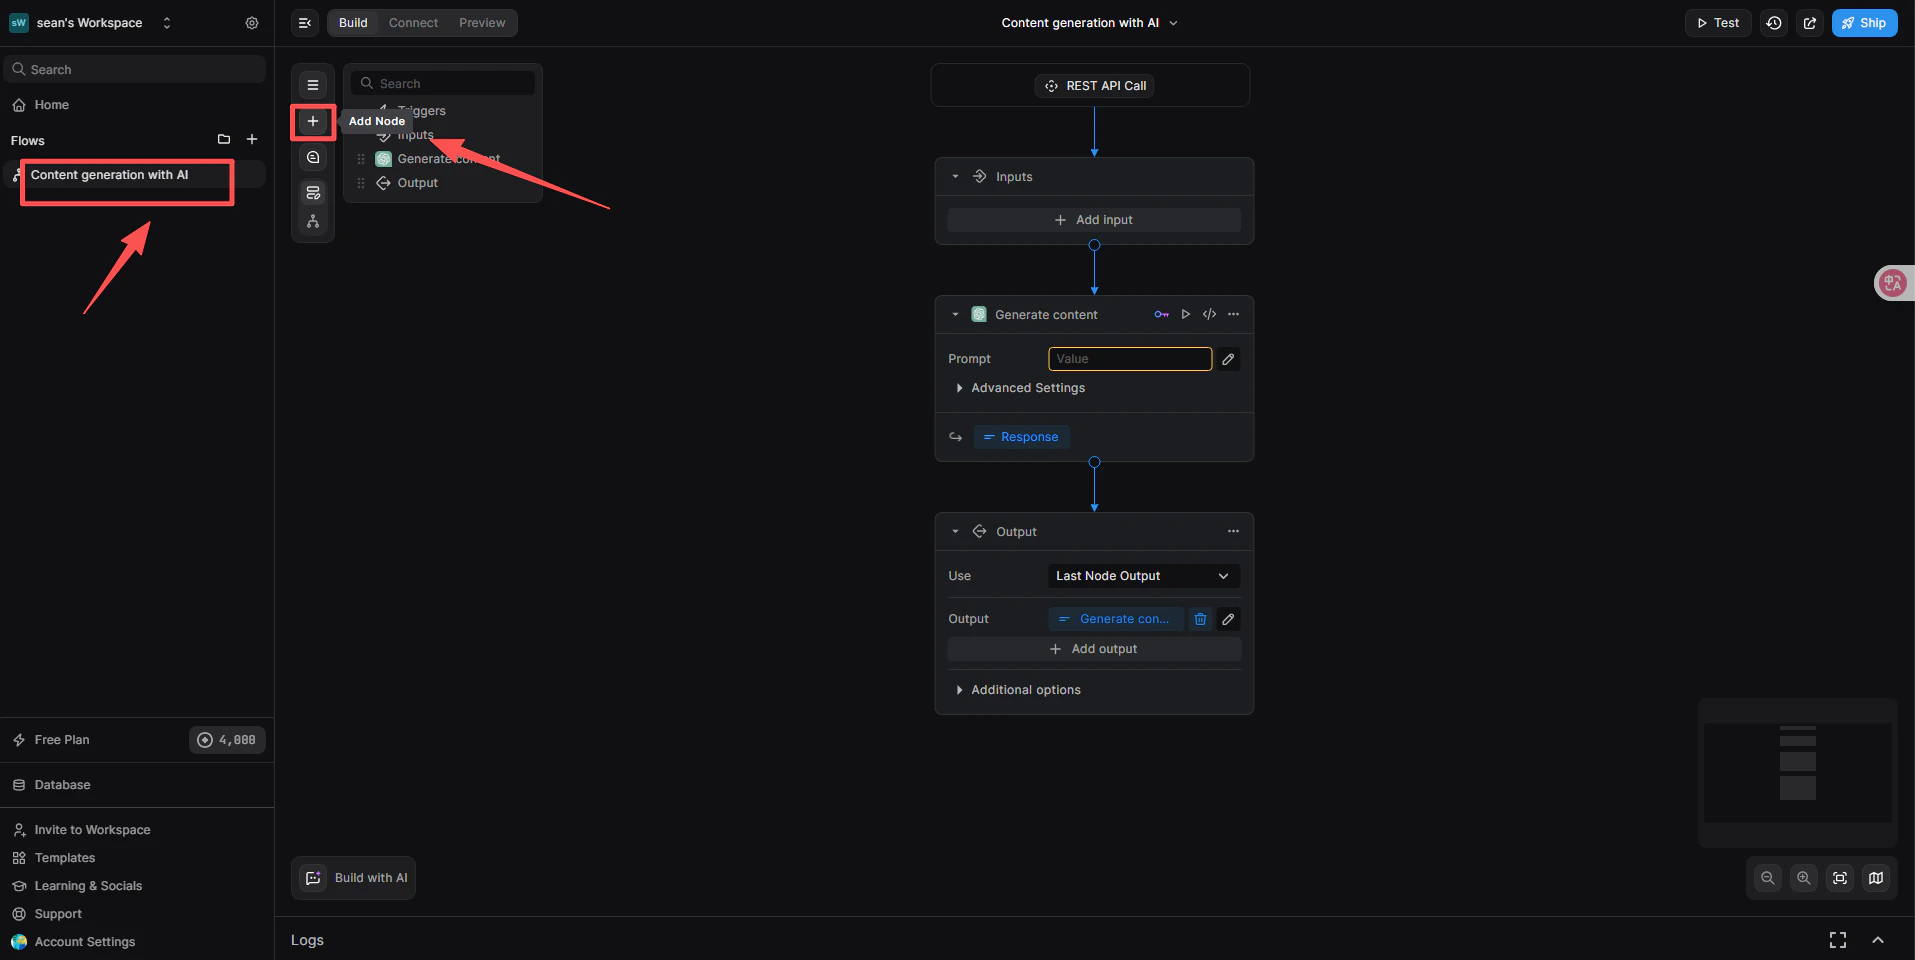Click the Add Node plus icon
1915x960 pixels.
click(x=313, y=122)
